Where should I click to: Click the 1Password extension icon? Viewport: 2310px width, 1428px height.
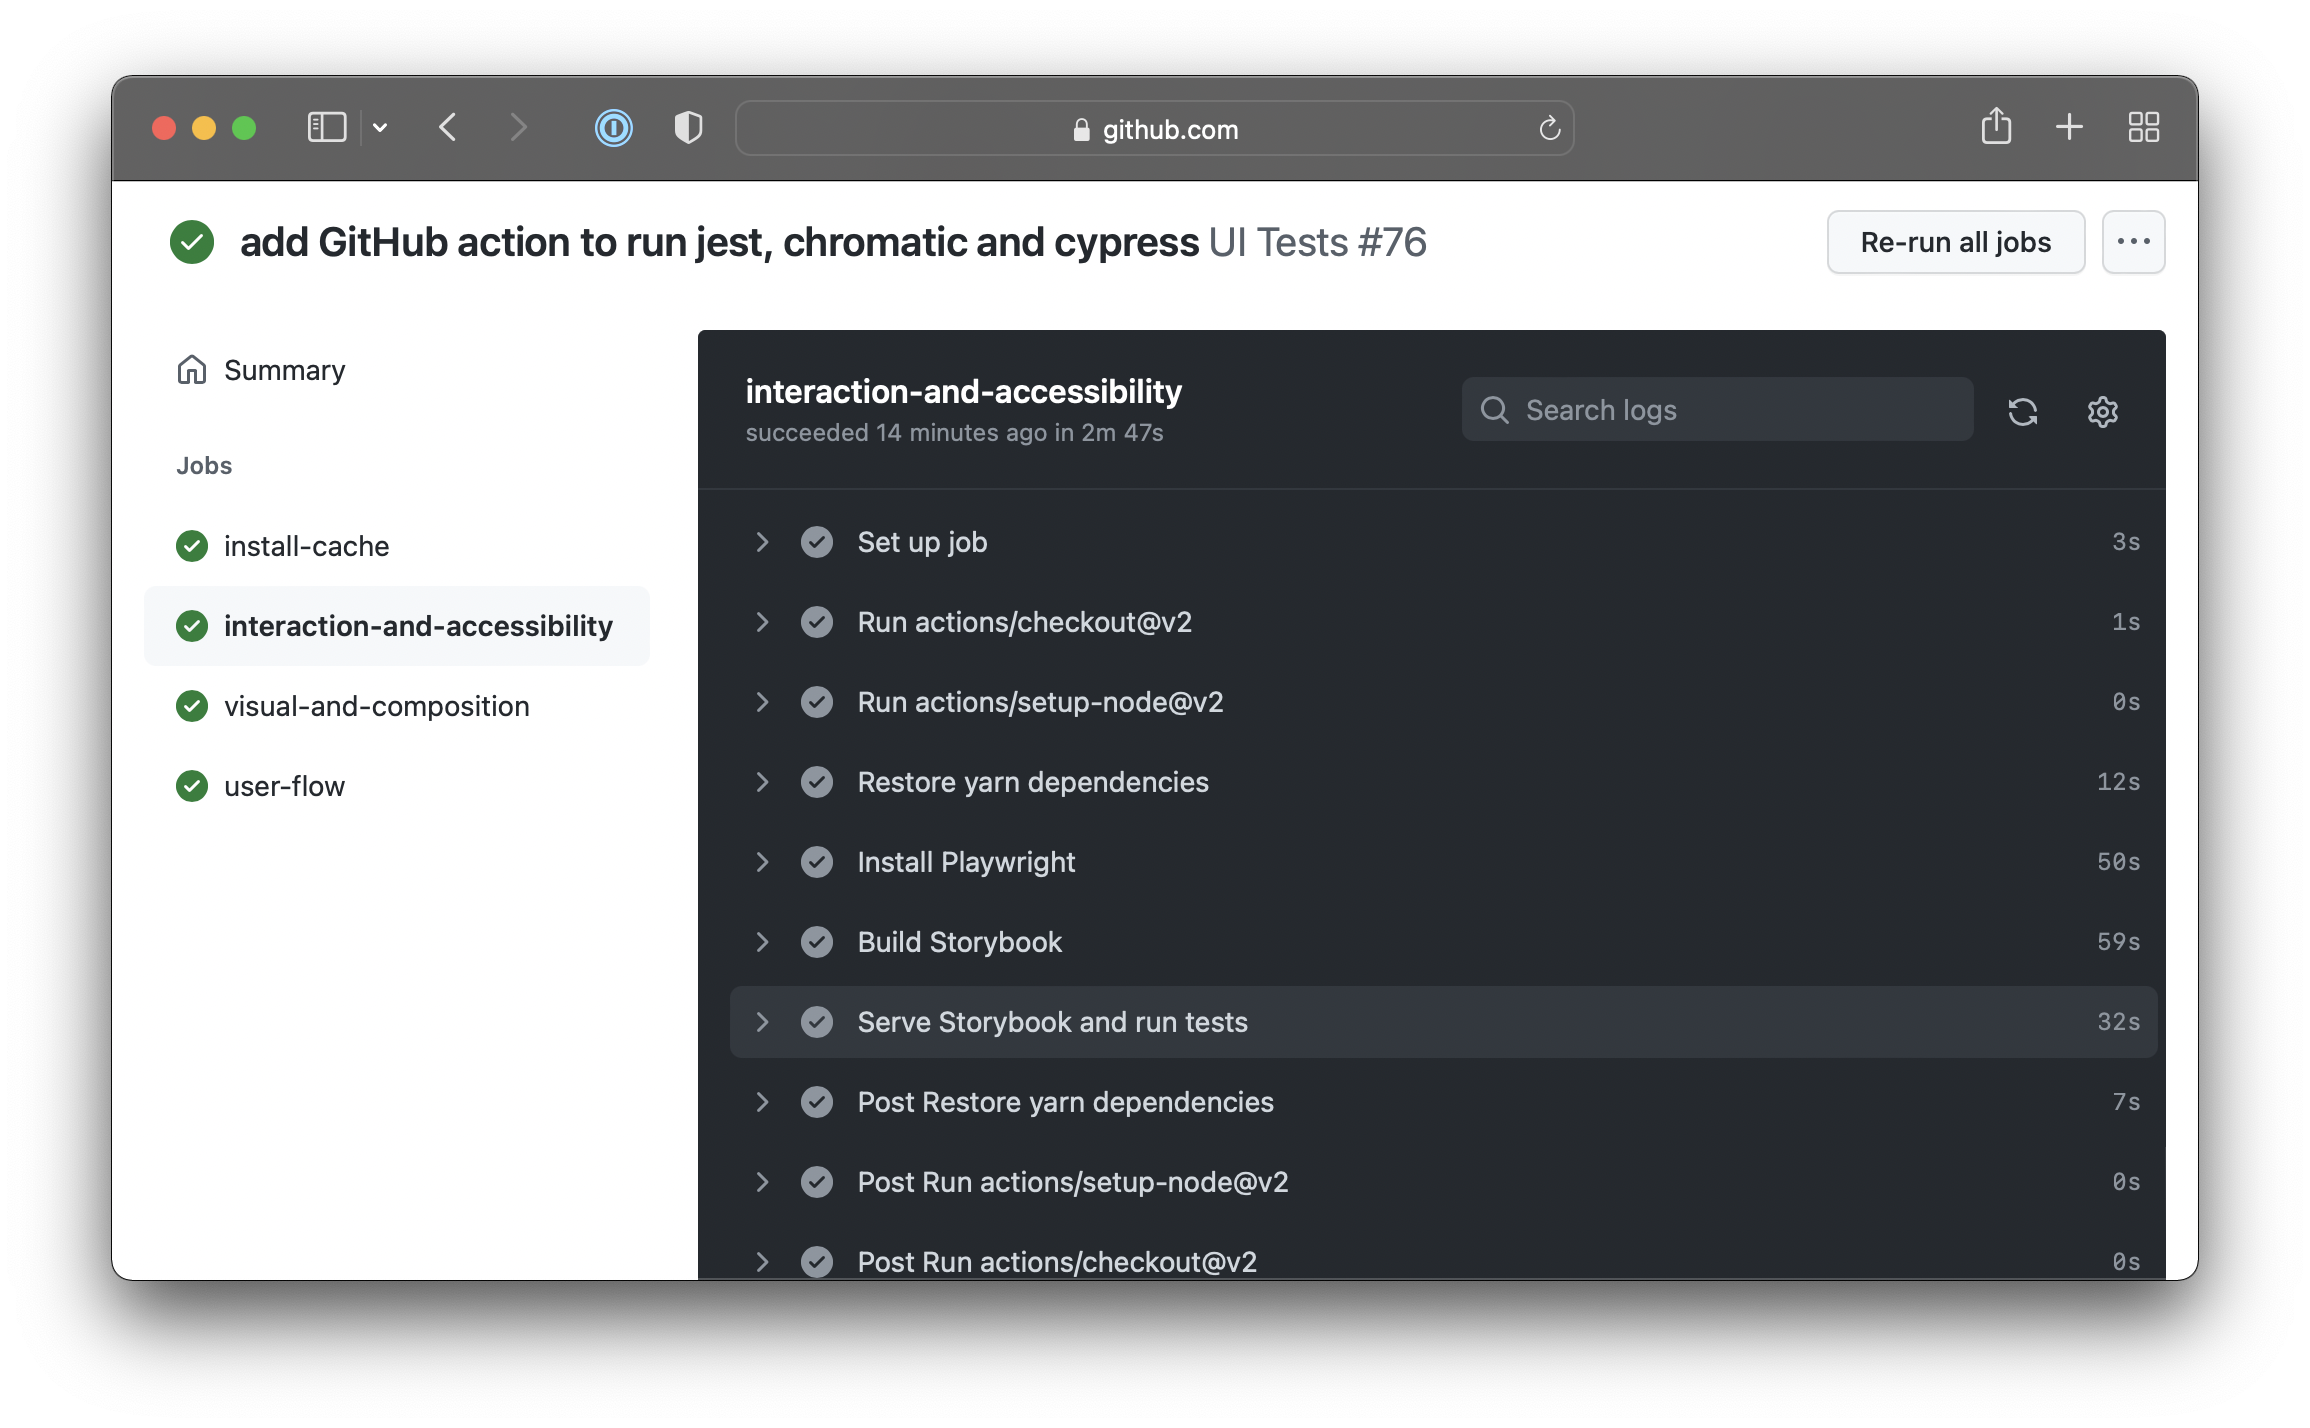click(x=613, y=128)
